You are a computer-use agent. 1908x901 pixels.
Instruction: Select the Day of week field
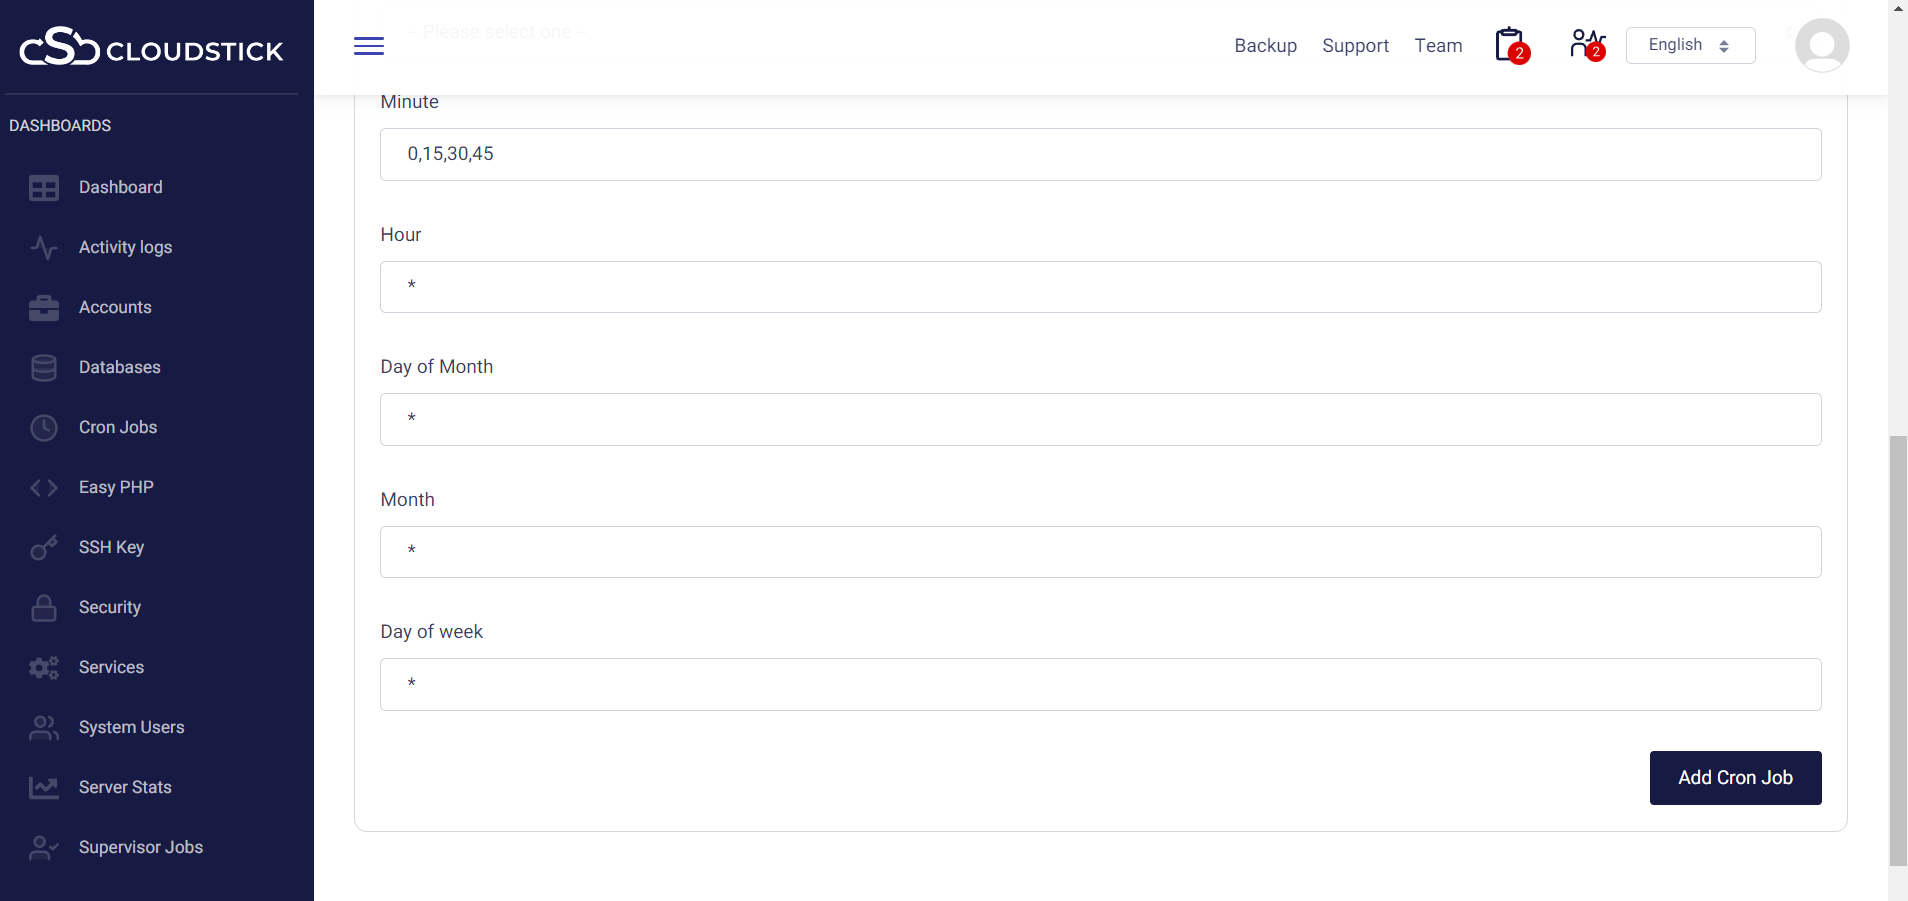pyautogui.click(x=1100, y=685)
